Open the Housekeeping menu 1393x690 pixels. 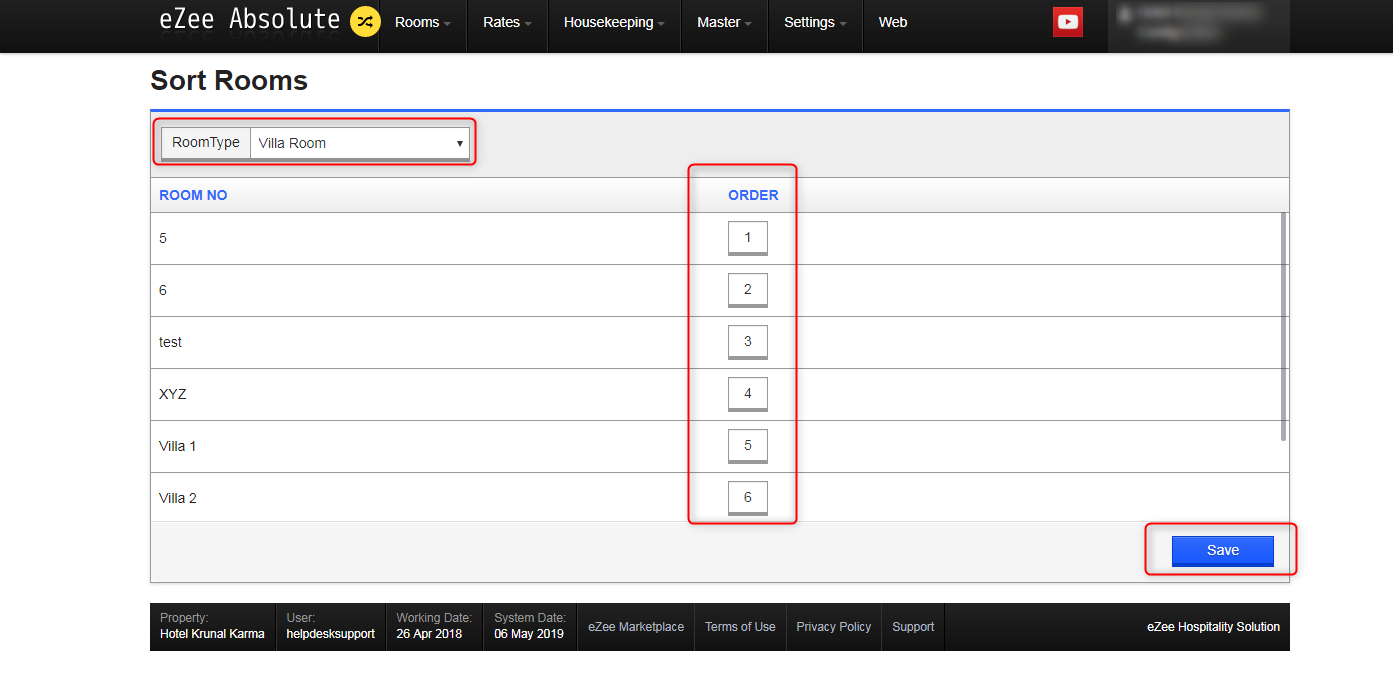tap(614, 22)
